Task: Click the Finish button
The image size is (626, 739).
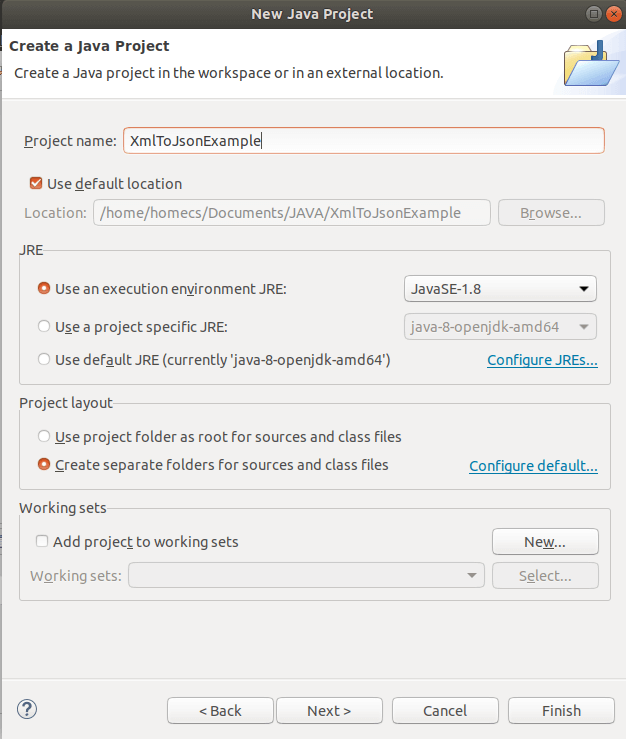Action: 560,710
